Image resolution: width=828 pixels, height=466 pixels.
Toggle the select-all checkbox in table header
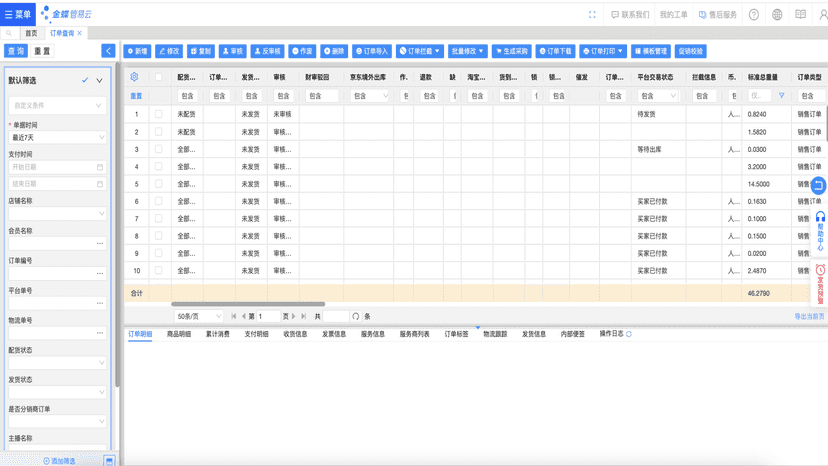point(158,77)
